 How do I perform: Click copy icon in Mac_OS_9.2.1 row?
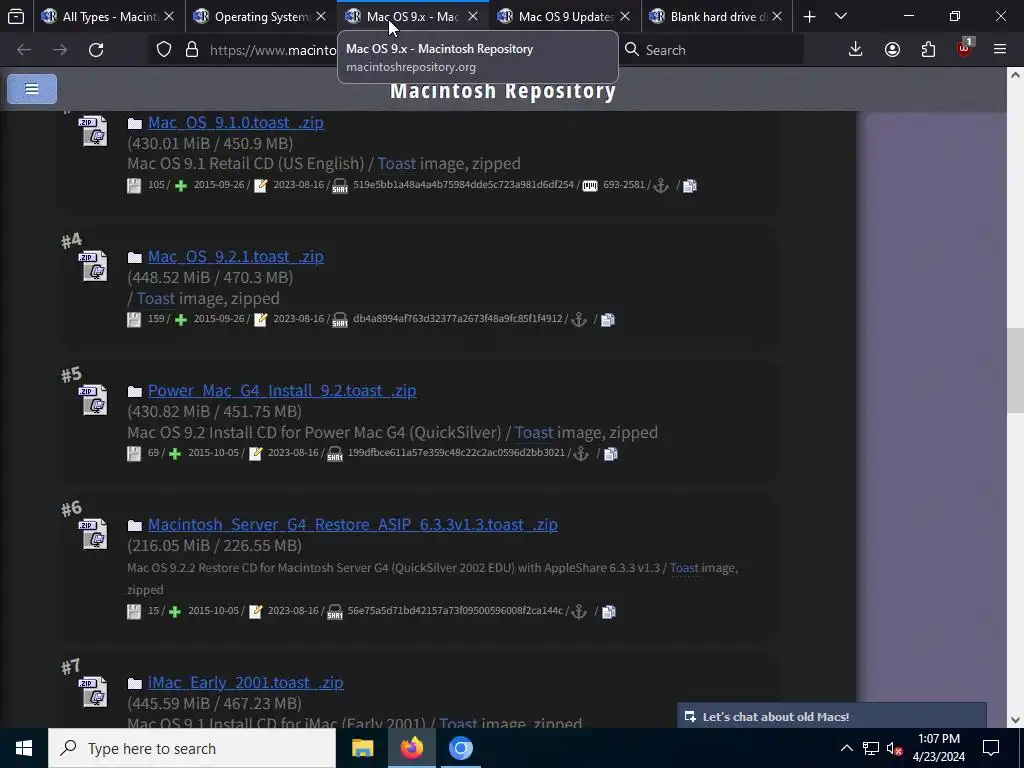point(607,320)
